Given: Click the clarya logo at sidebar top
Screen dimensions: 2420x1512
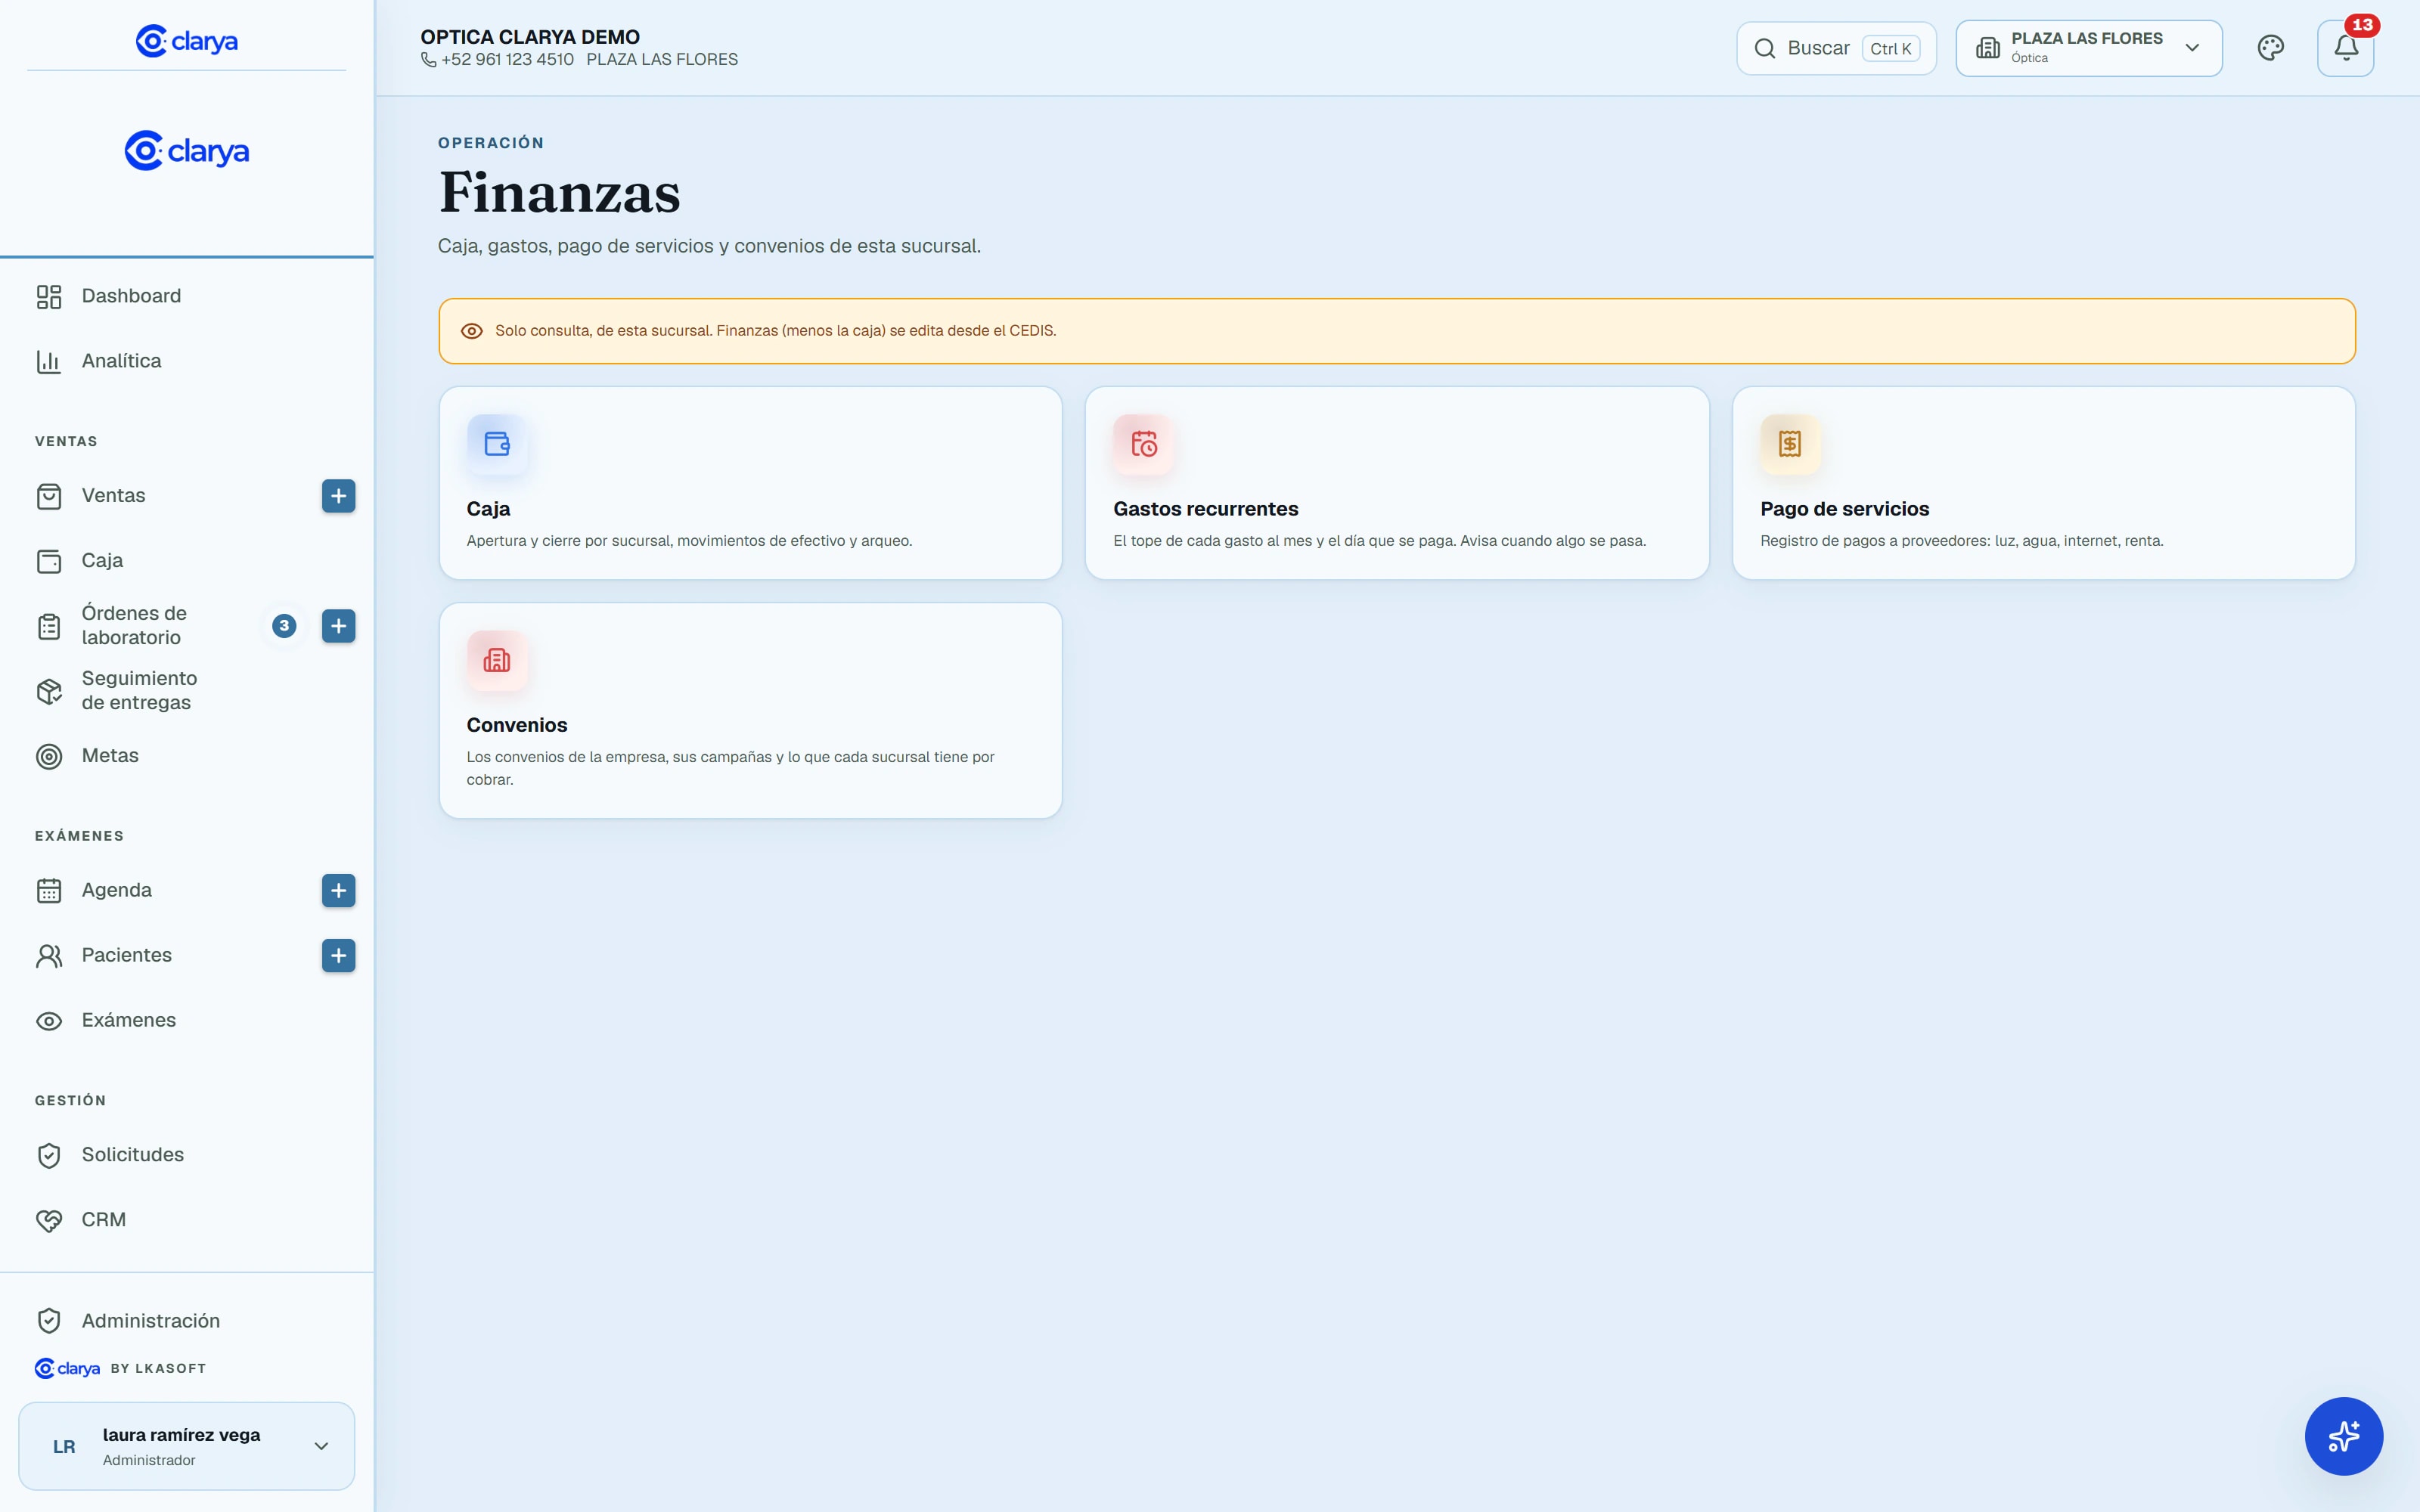Looking at the screenshot, I should point(187,41).
